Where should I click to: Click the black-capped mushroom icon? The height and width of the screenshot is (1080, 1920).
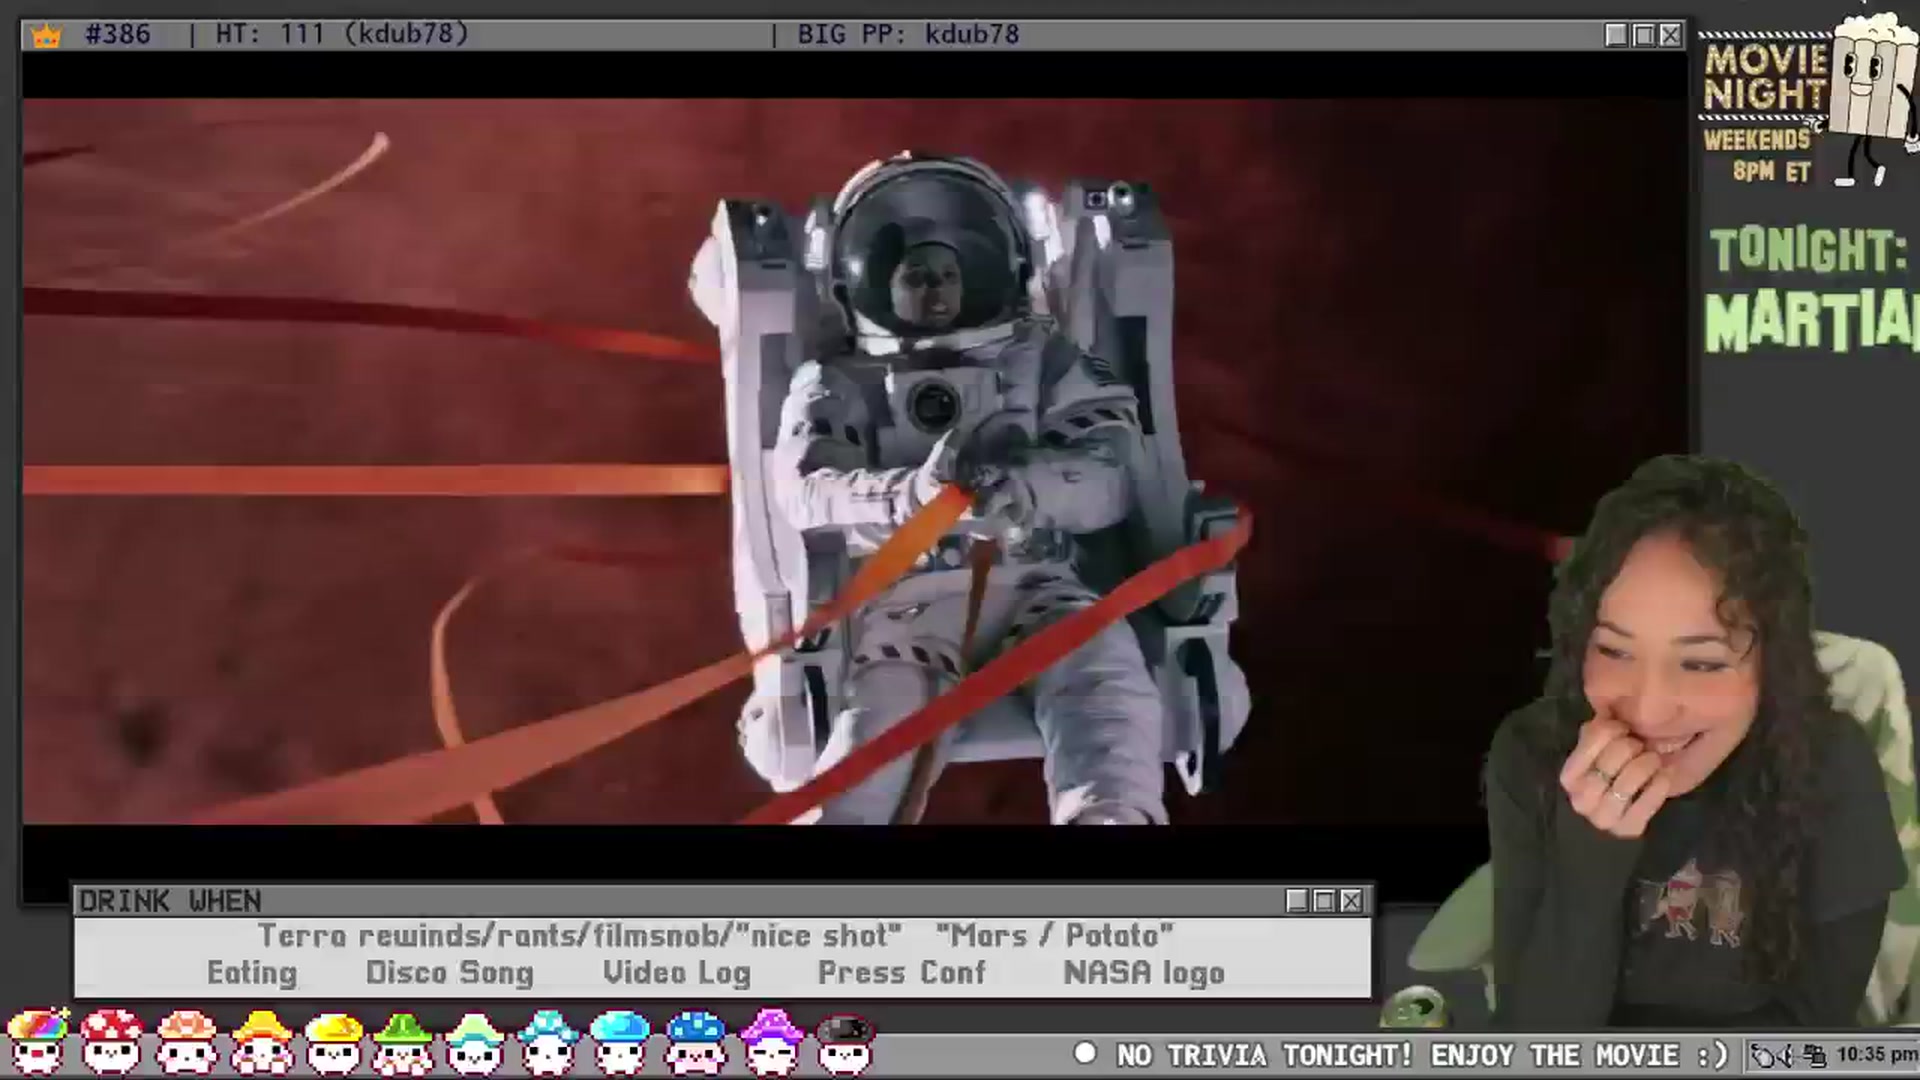click(845, 1043)
